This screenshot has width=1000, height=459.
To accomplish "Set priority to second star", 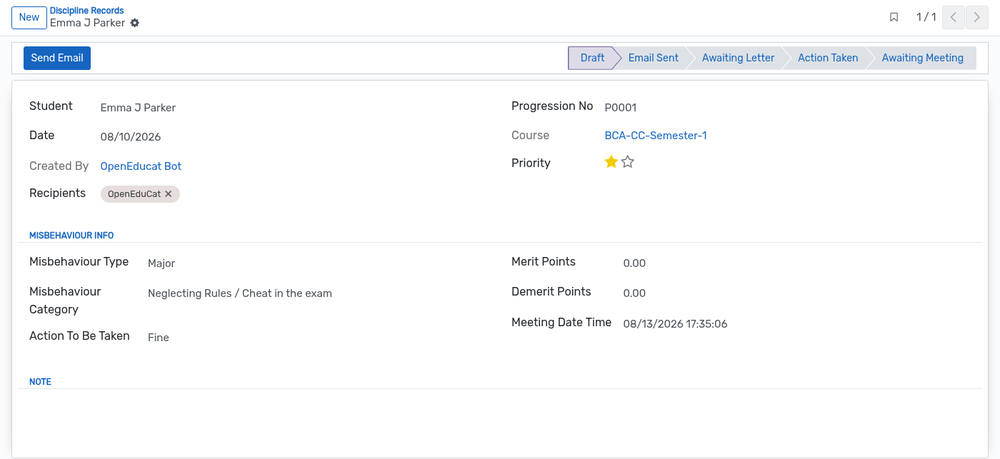I will 628,163.
